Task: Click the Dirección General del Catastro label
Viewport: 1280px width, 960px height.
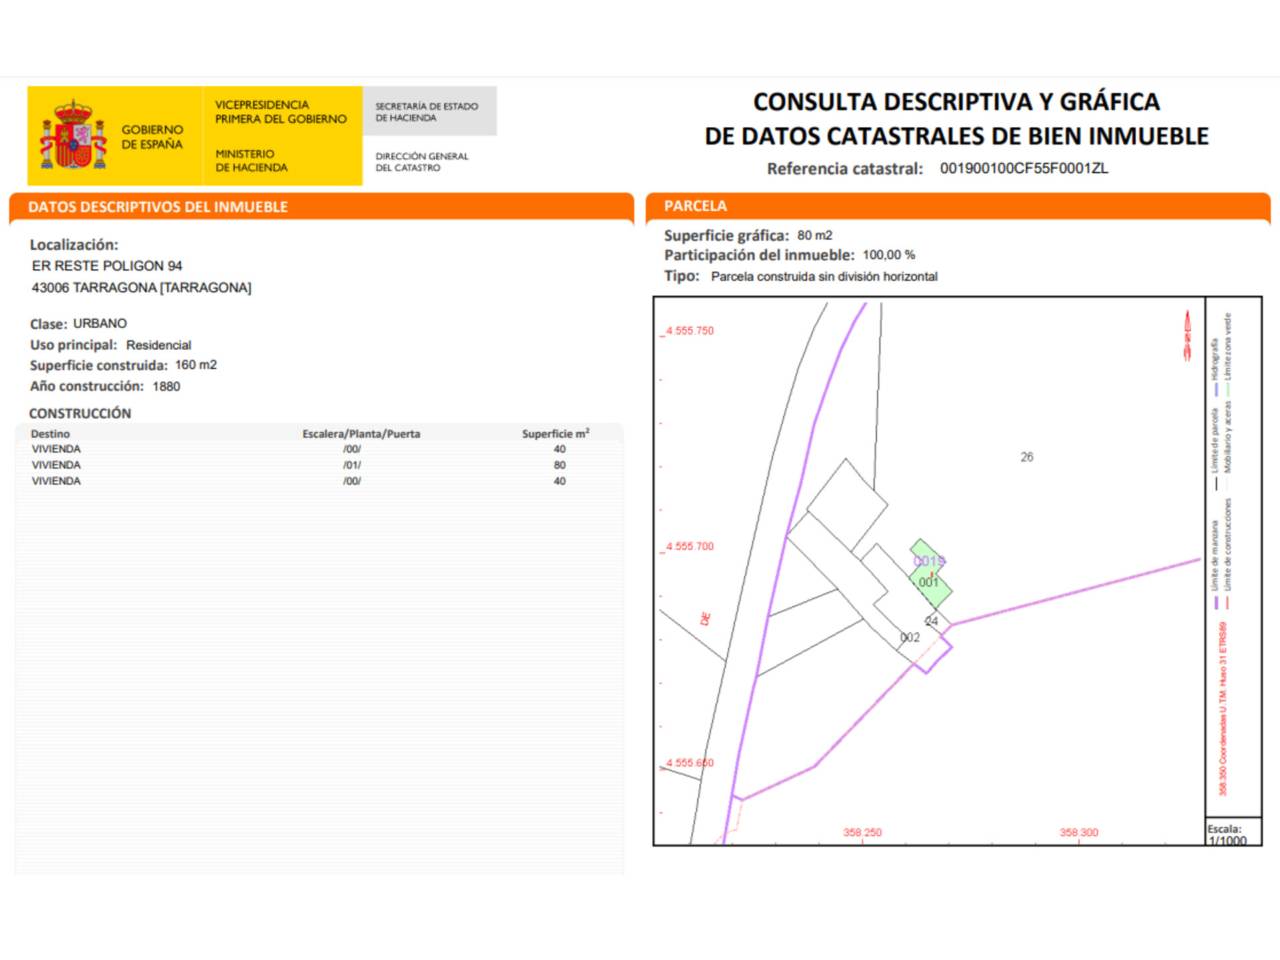Action: click(x=421, y=162)
